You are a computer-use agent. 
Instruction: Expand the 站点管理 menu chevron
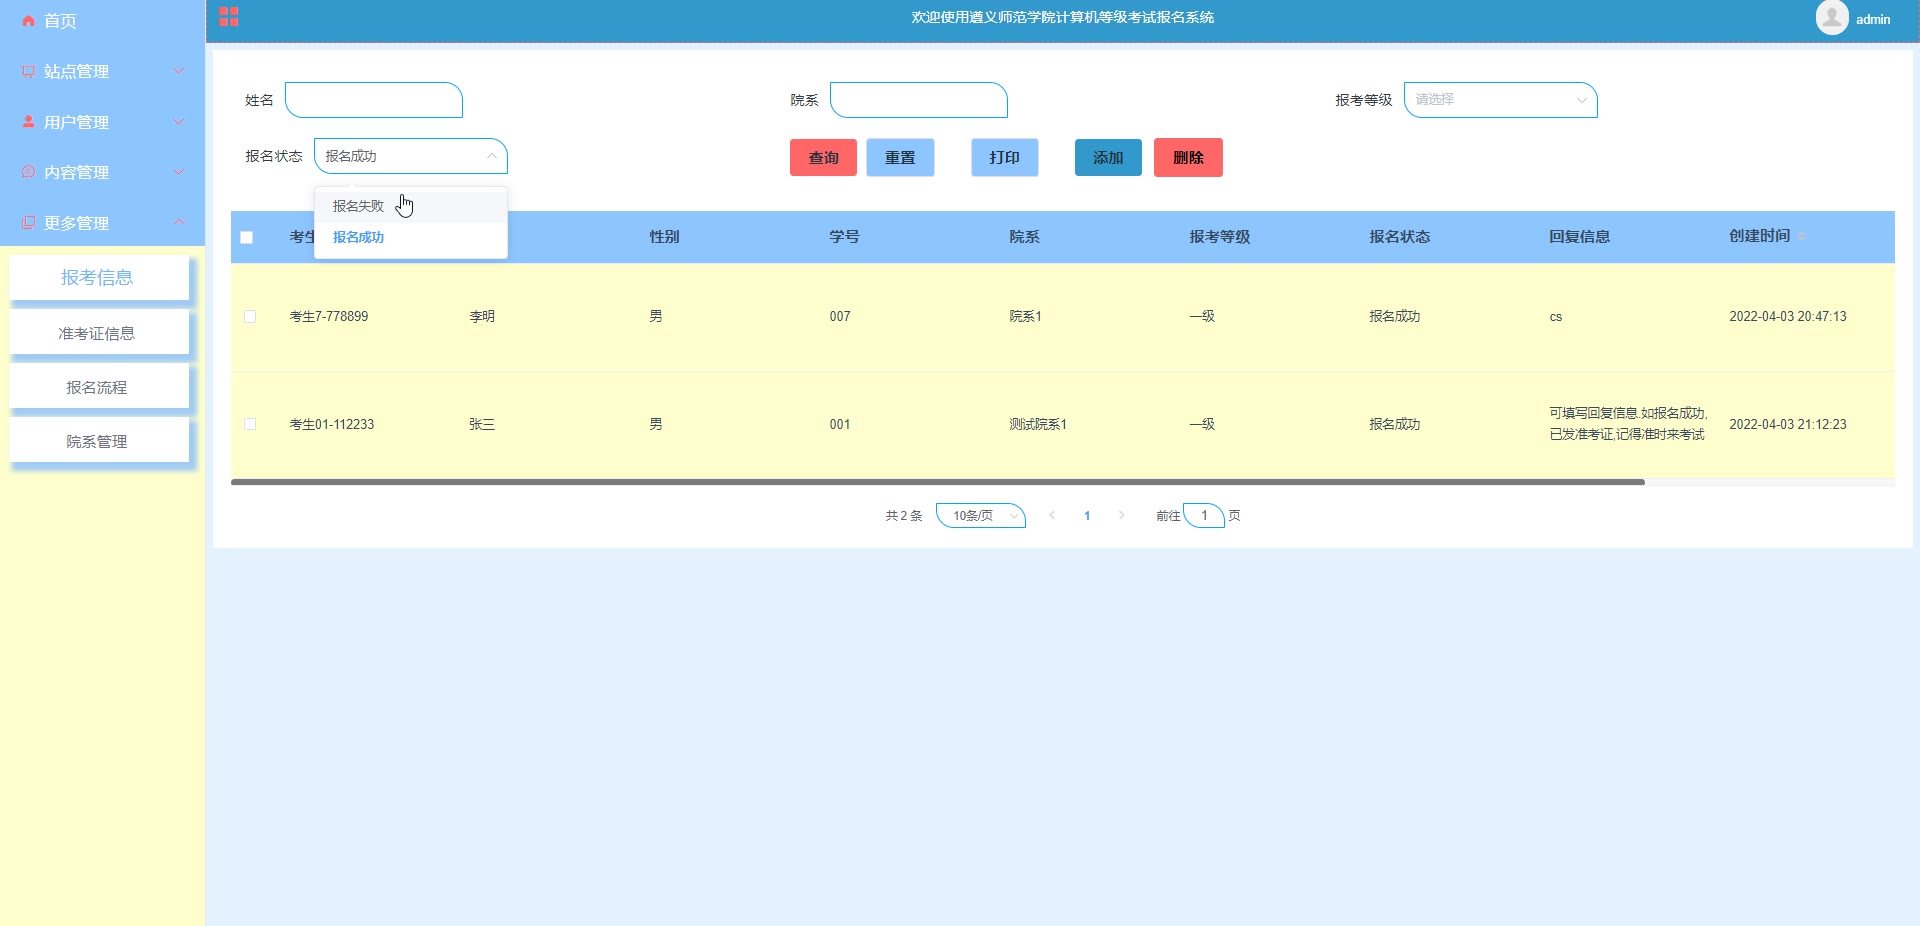coord(179,71)
